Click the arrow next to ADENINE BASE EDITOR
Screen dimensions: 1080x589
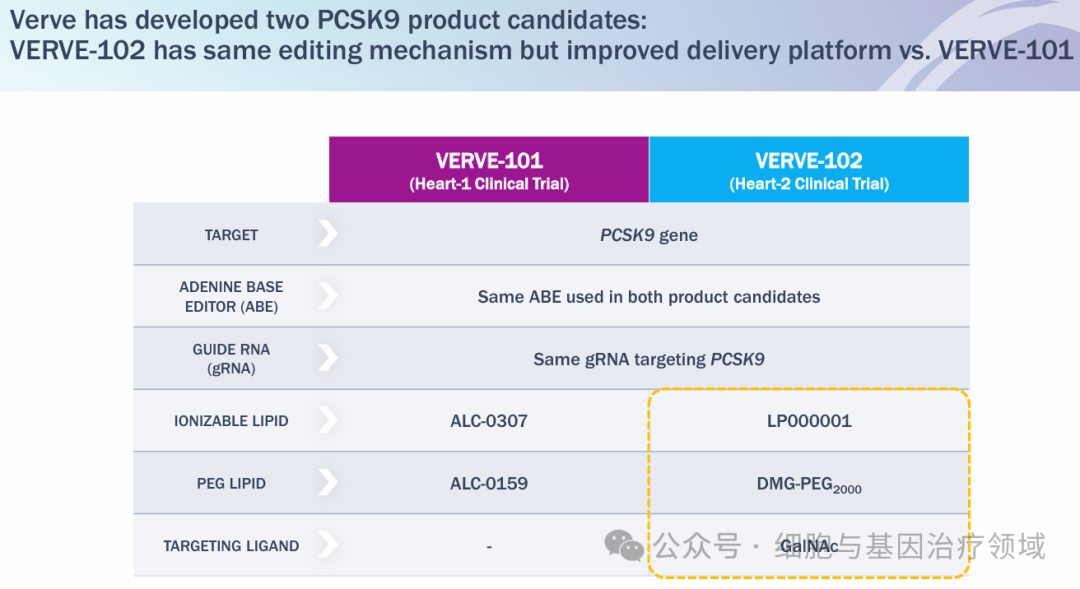(327, 296)
